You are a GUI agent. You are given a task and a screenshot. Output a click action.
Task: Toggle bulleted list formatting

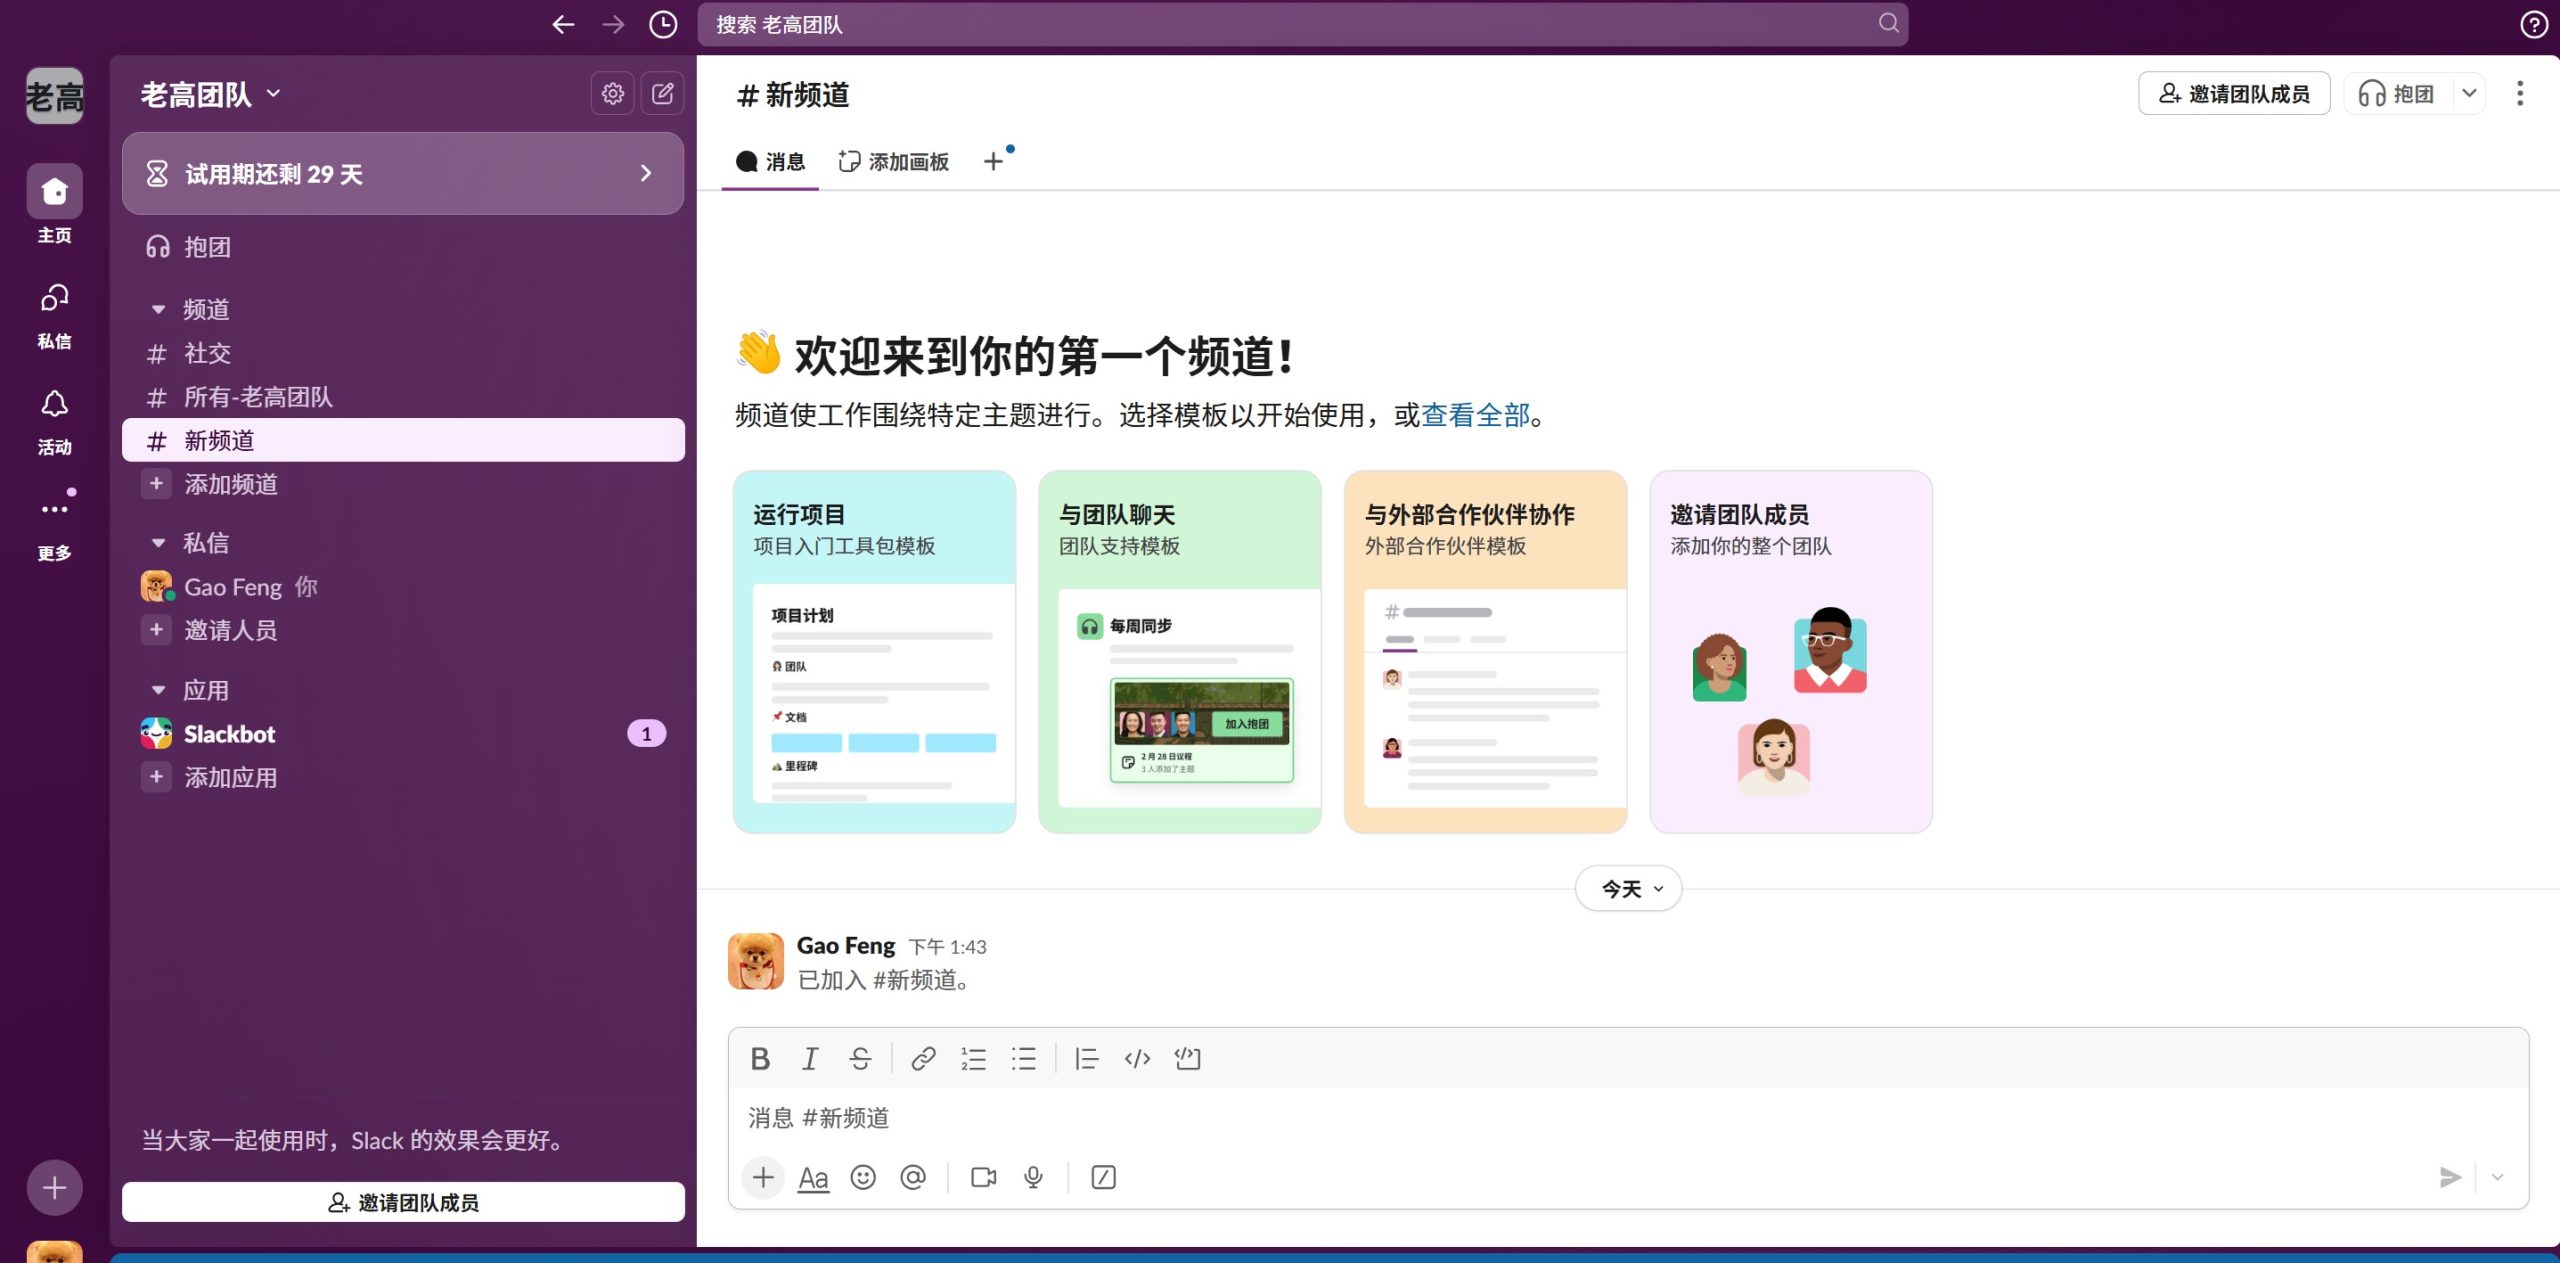click(x=1023, y=1058)
